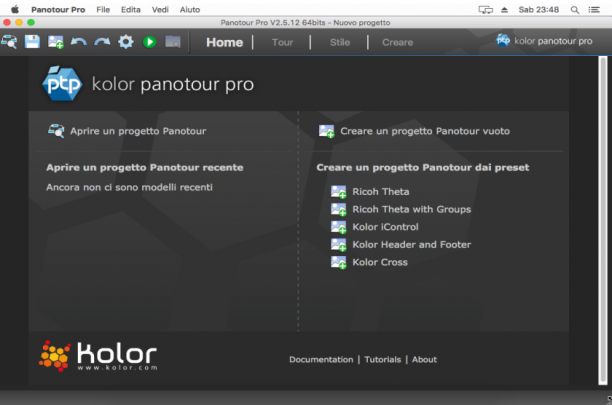612x405 pixels.
Task: Select the Kolor Header and Footer preset
Action: point(412,245)
